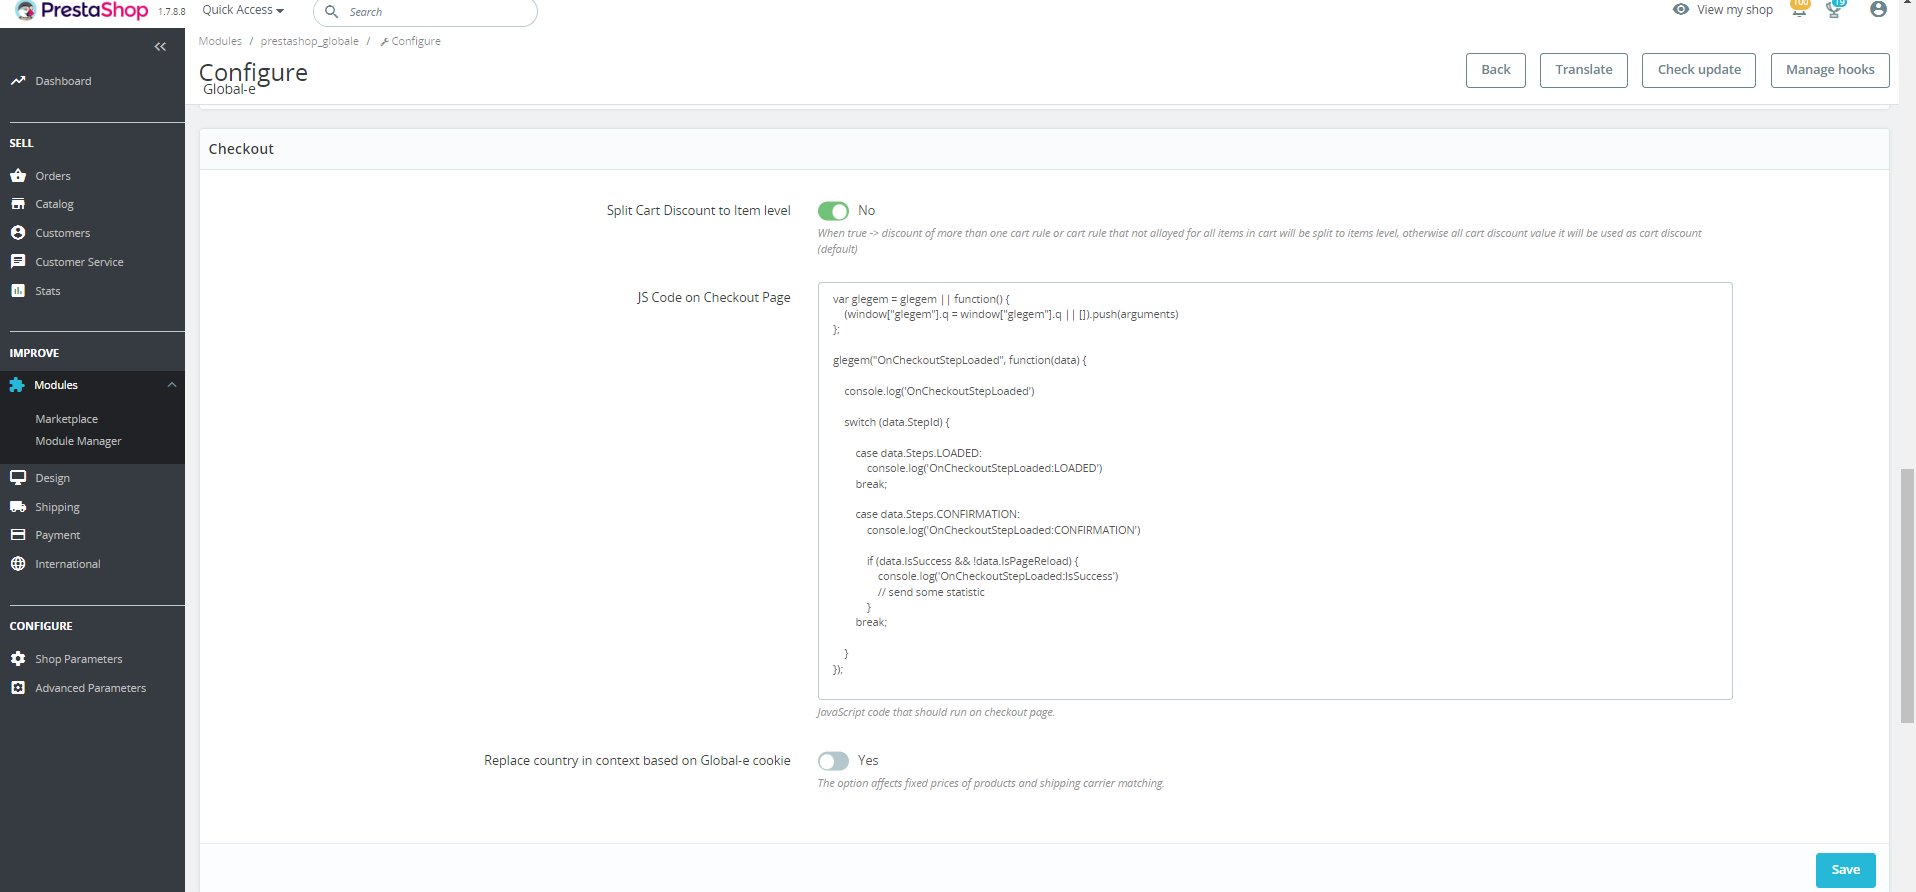The image size is (1916, 892).
Task: Click the Orders basket icon
Action: tap(18, 176)
